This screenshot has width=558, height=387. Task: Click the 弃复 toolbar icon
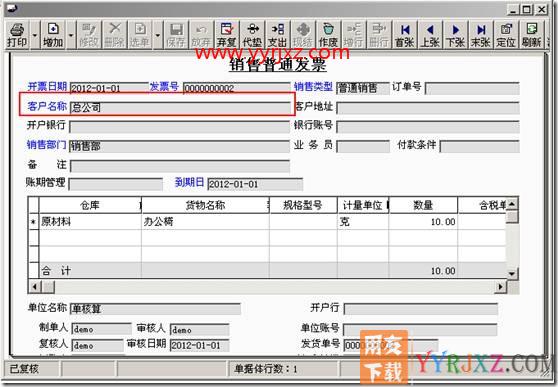(227, 35)
